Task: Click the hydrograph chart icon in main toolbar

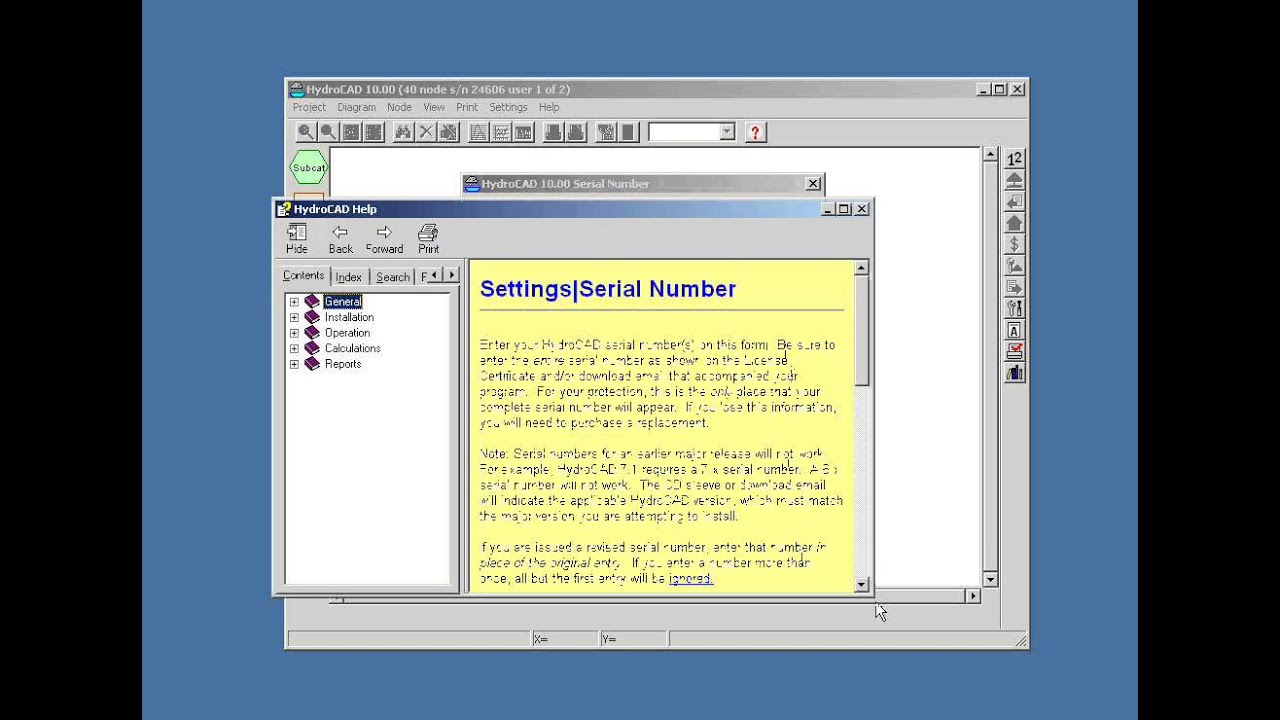Action: pyautogui.click(x=478, y=132)
